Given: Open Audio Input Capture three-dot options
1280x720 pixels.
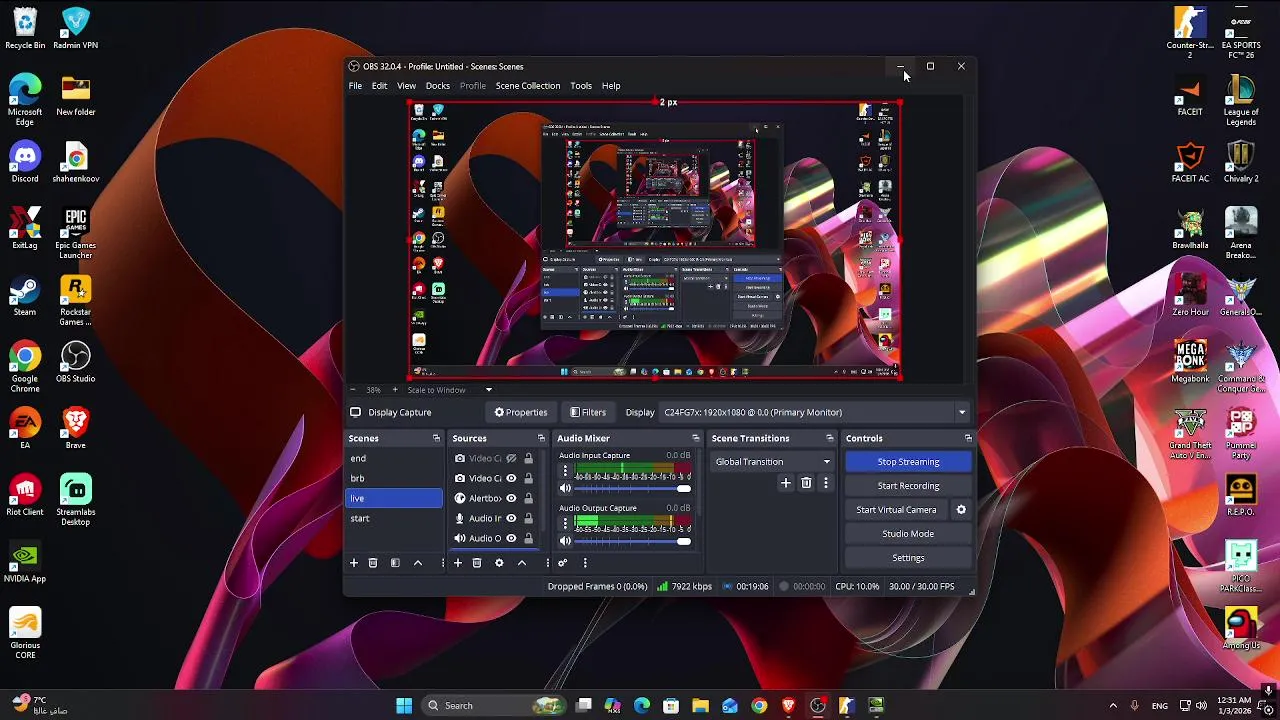Looking at the screenshot, I should coord(565,470).
